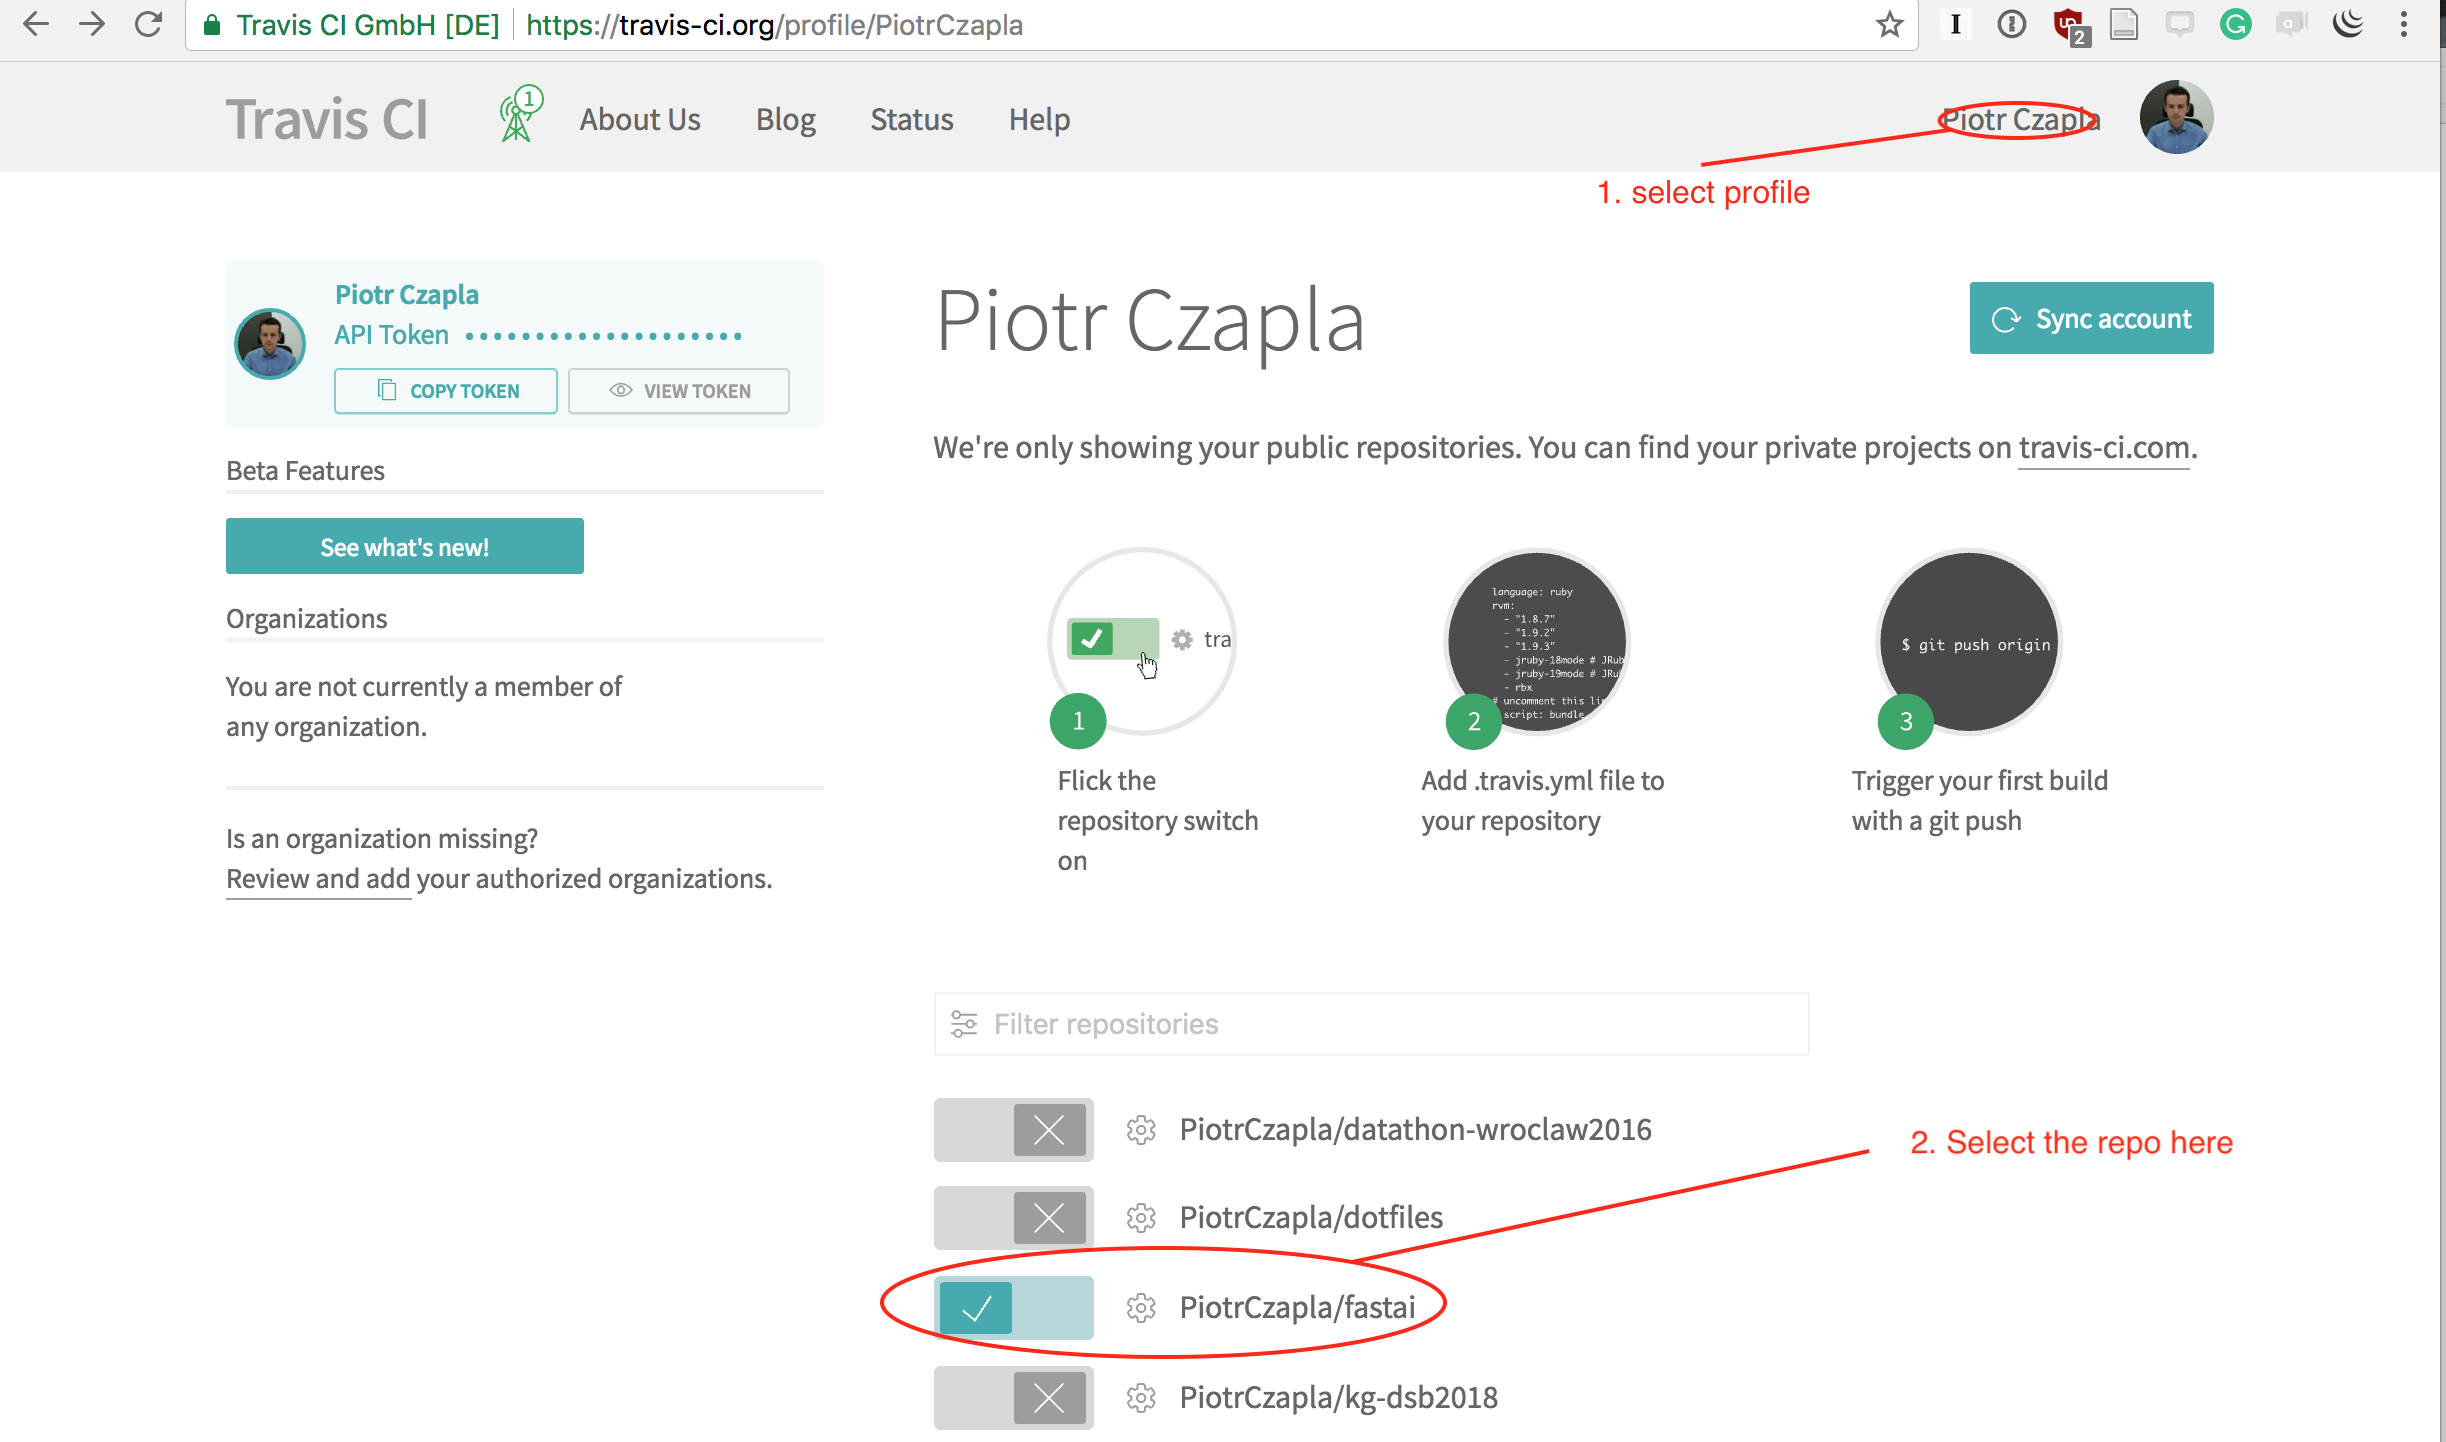This screenshot has height=1442, width=2446.
Task: Click the COPY TOKEN button
Action: (446, 391)
